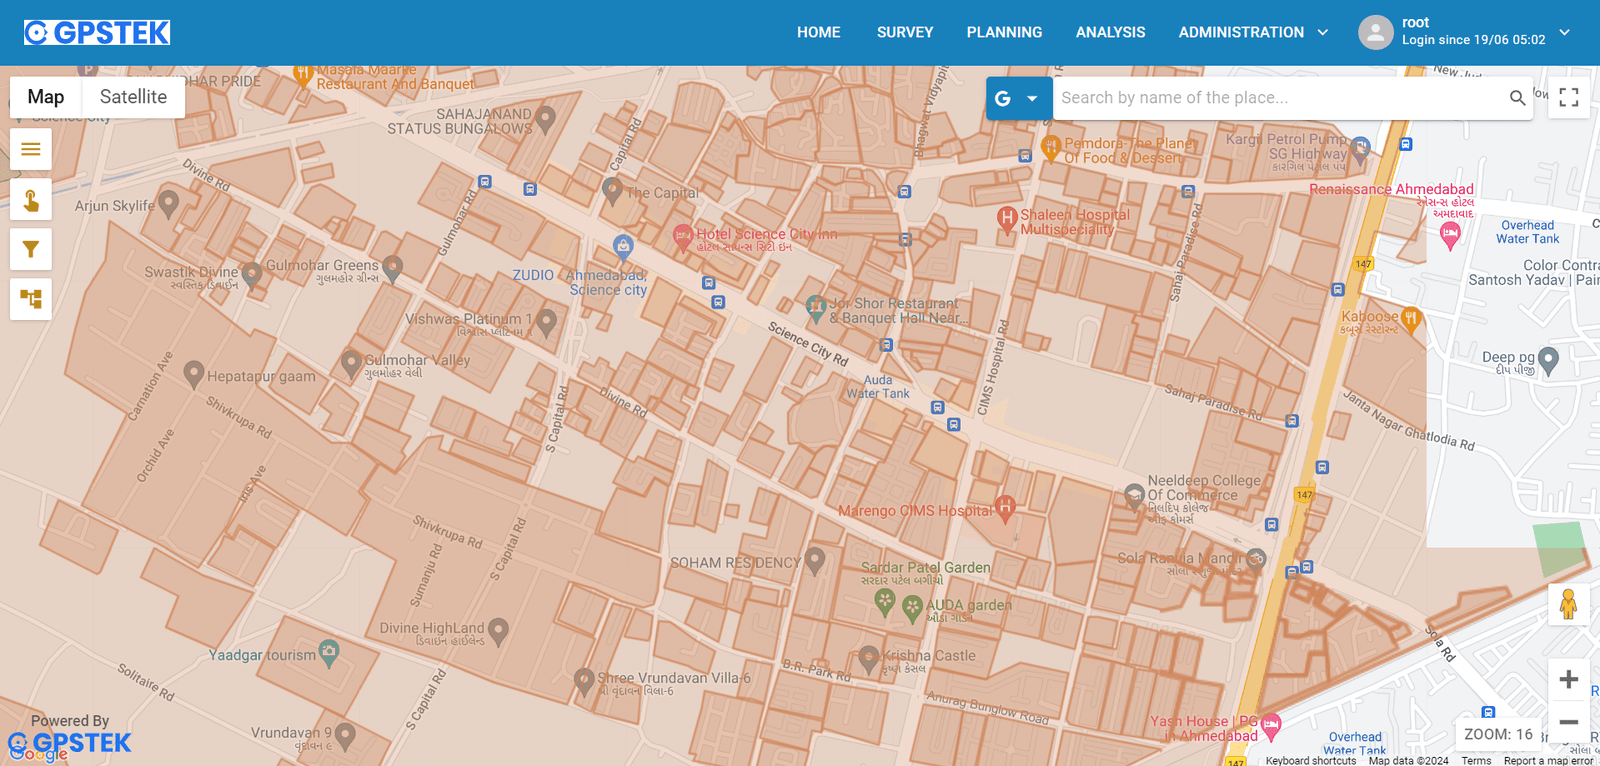Click Report a map error
The image size is (1600, 766).
pos(1548,760)
